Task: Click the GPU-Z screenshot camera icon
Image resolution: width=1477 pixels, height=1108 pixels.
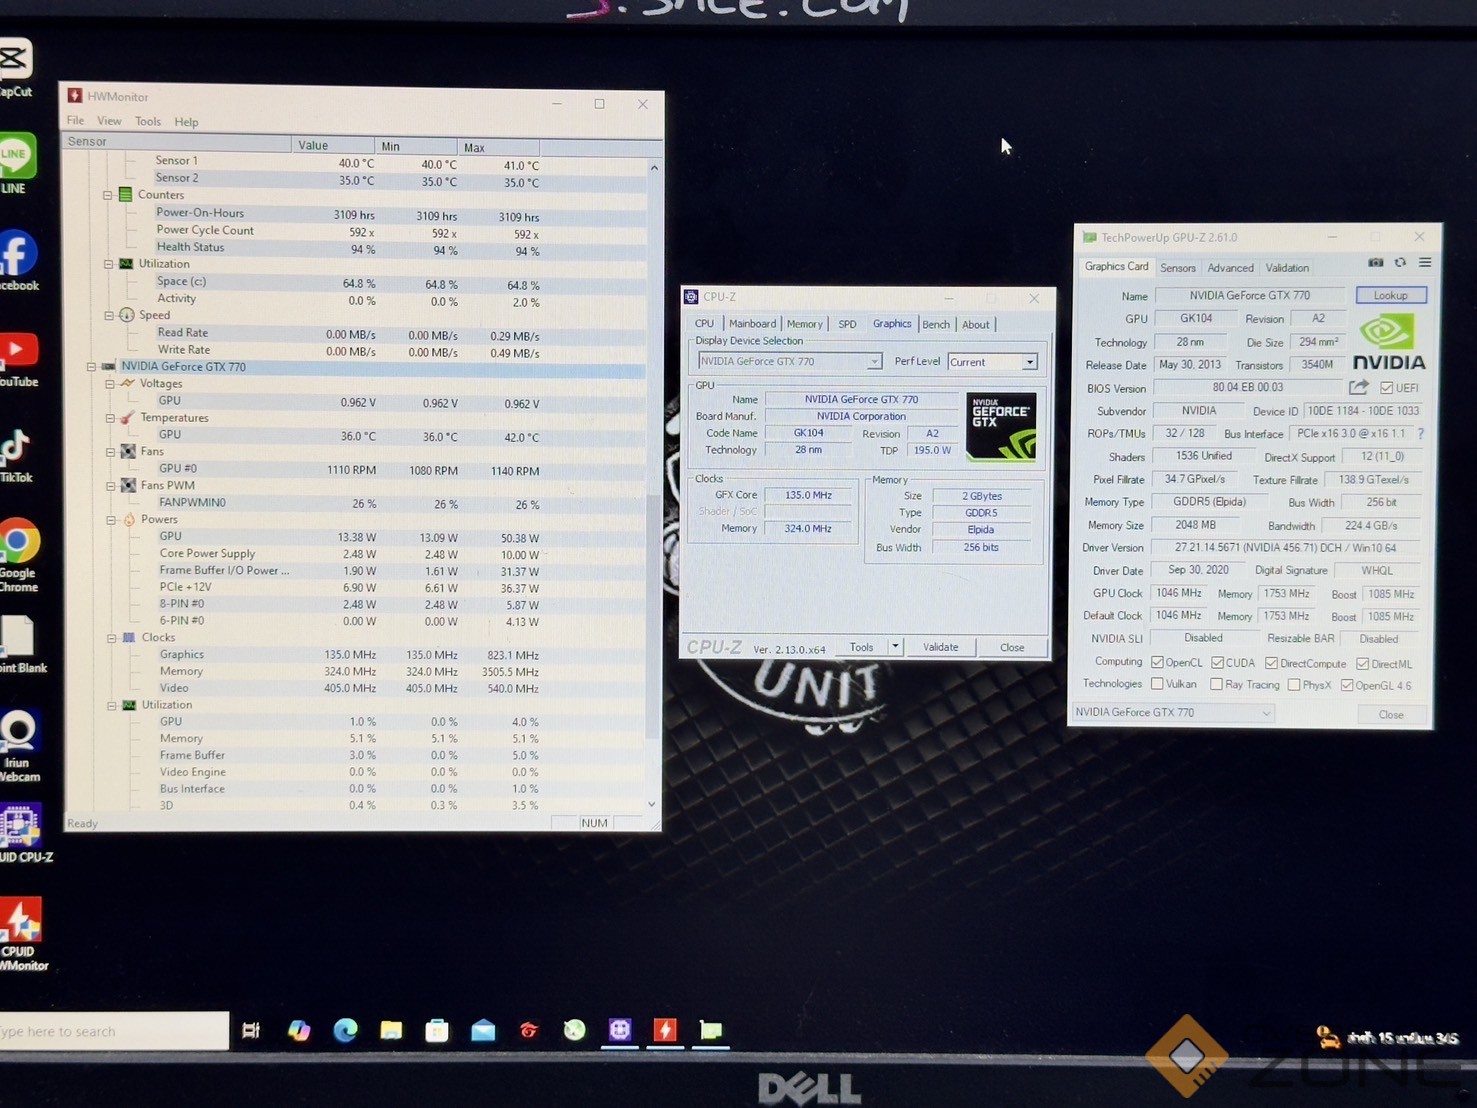Action: [x=1376, y=263]
